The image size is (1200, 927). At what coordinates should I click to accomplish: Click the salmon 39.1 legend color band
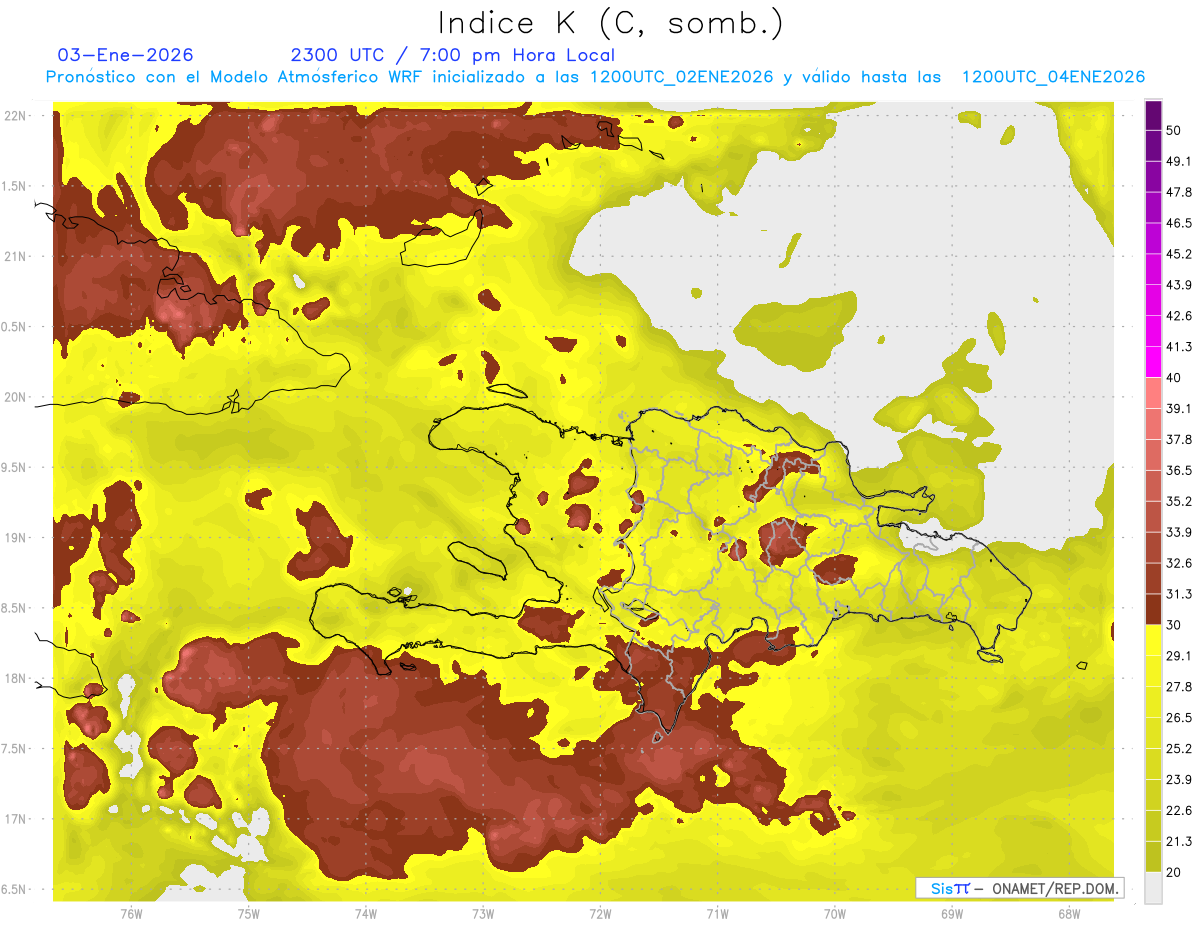(x=1153, y=393)
